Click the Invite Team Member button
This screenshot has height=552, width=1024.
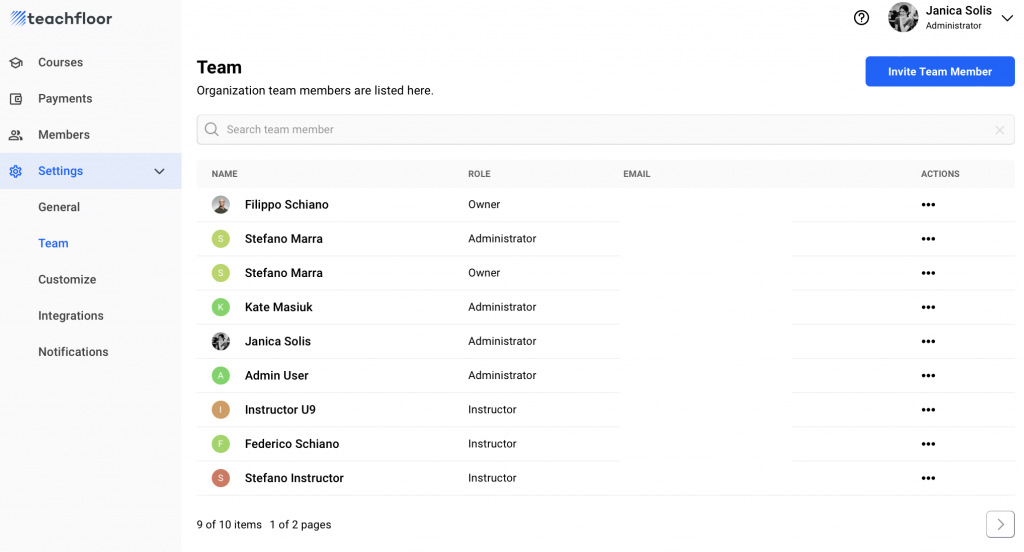point(939,72)
